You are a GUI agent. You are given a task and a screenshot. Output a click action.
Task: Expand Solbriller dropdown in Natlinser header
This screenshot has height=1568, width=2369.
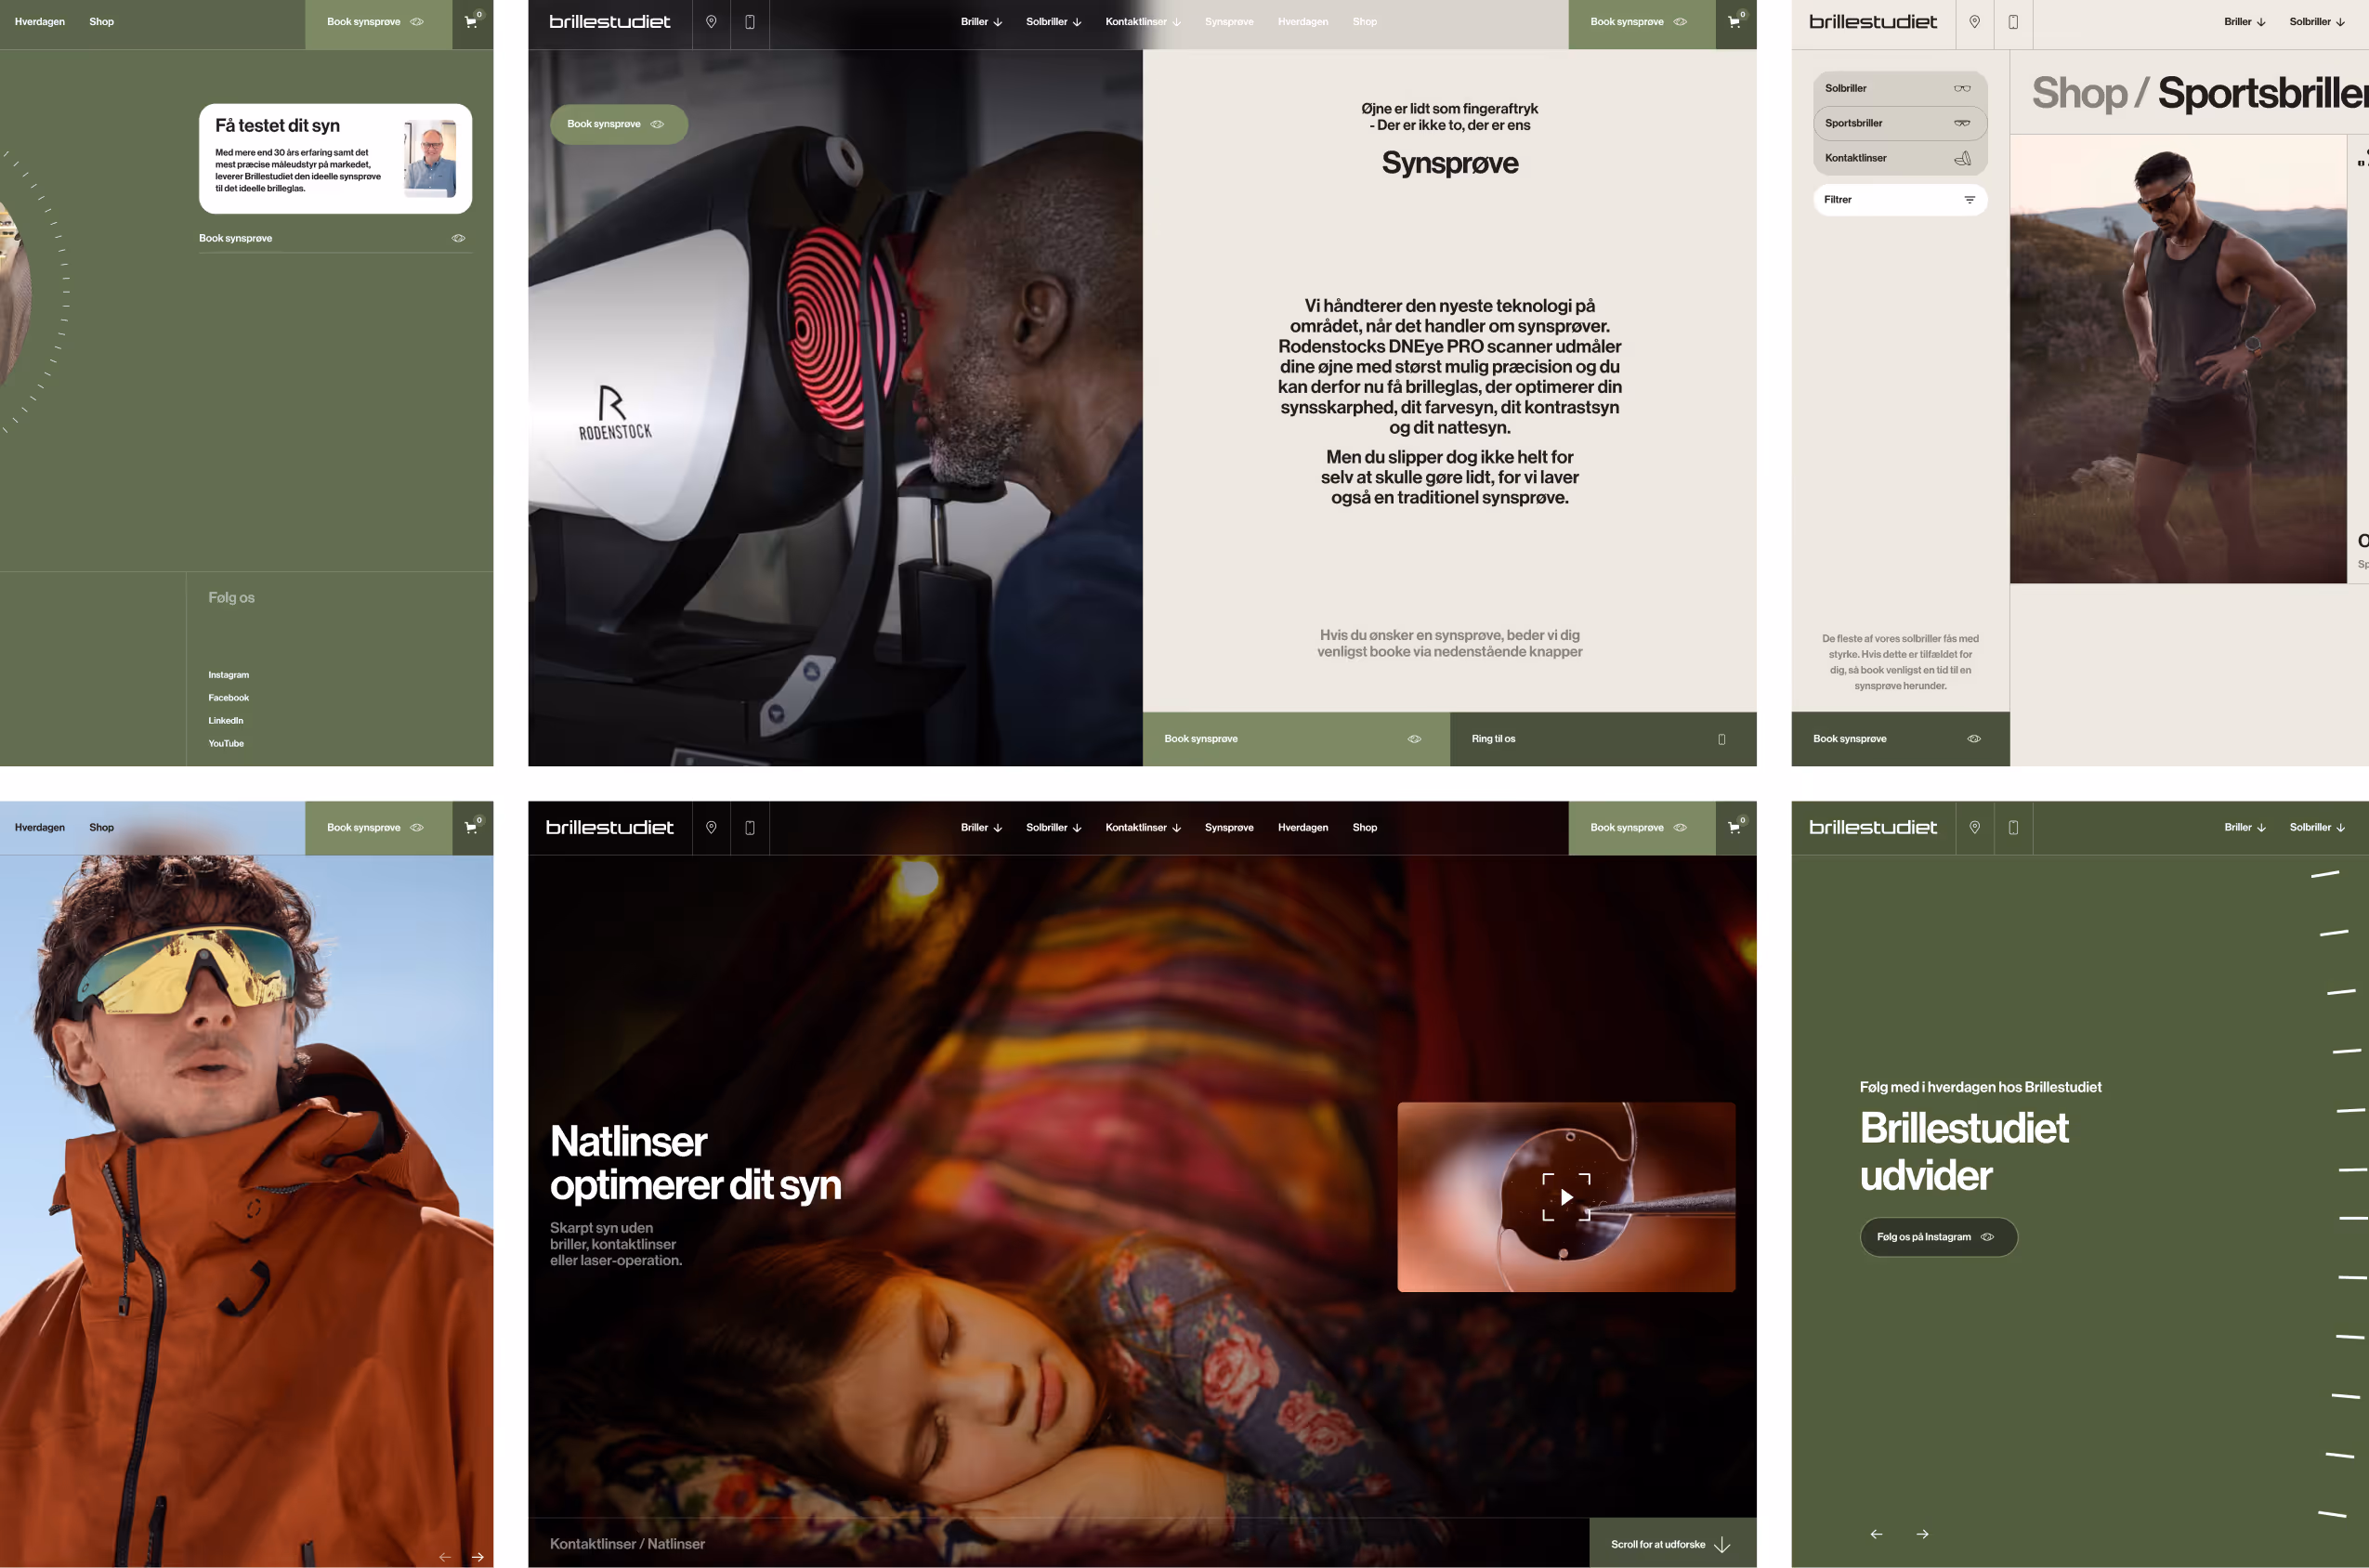click(1053, 827)
